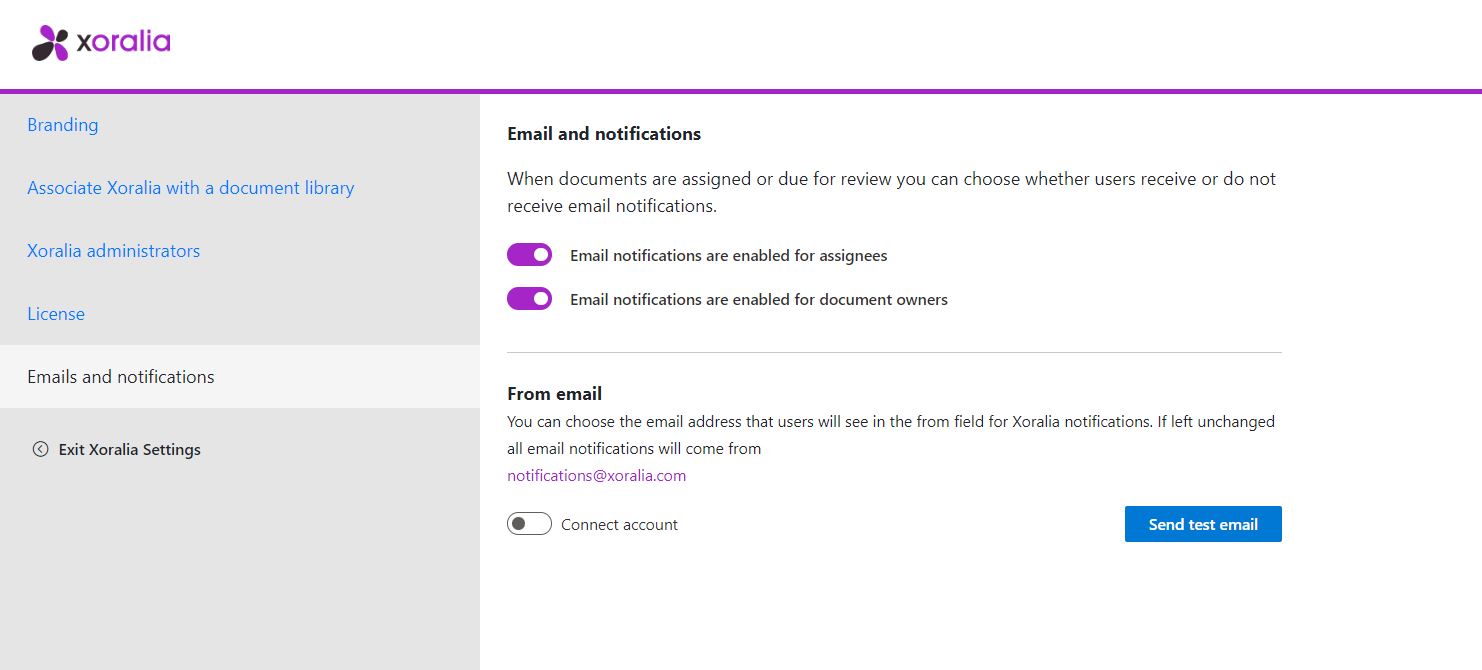Open the Branding settings page
Screen dimensions: 1482x670
[63, 125]
